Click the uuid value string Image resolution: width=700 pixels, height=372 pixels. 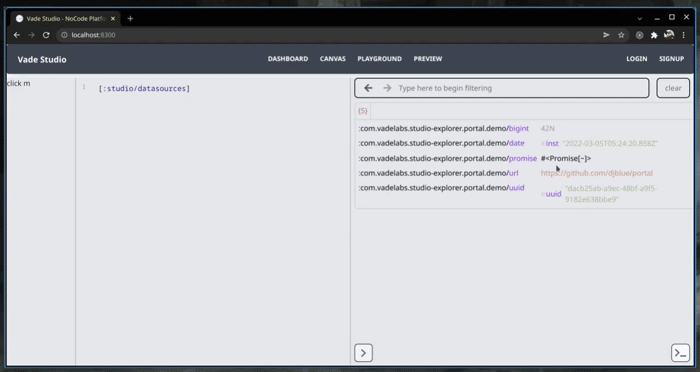pyautogui.click(x=611, y=194)
